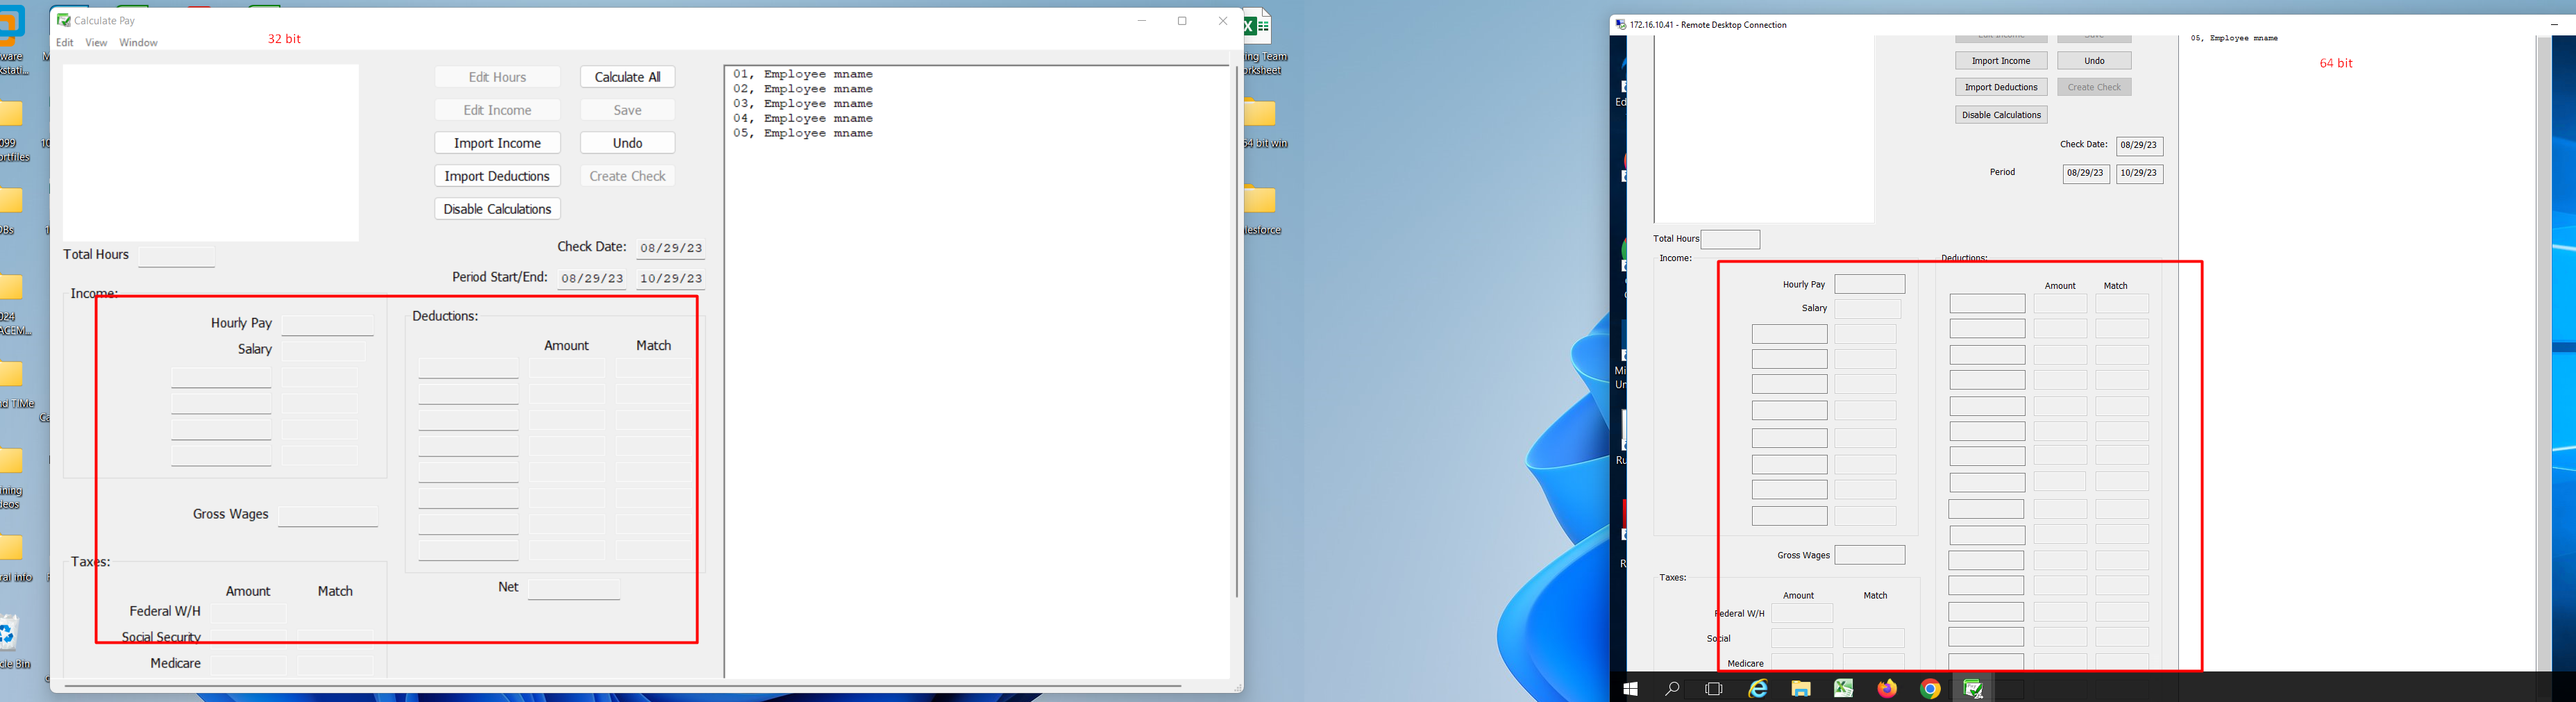Click Save in the 32 bit window
The image size is (2576, 702).
tap(628, 110)
